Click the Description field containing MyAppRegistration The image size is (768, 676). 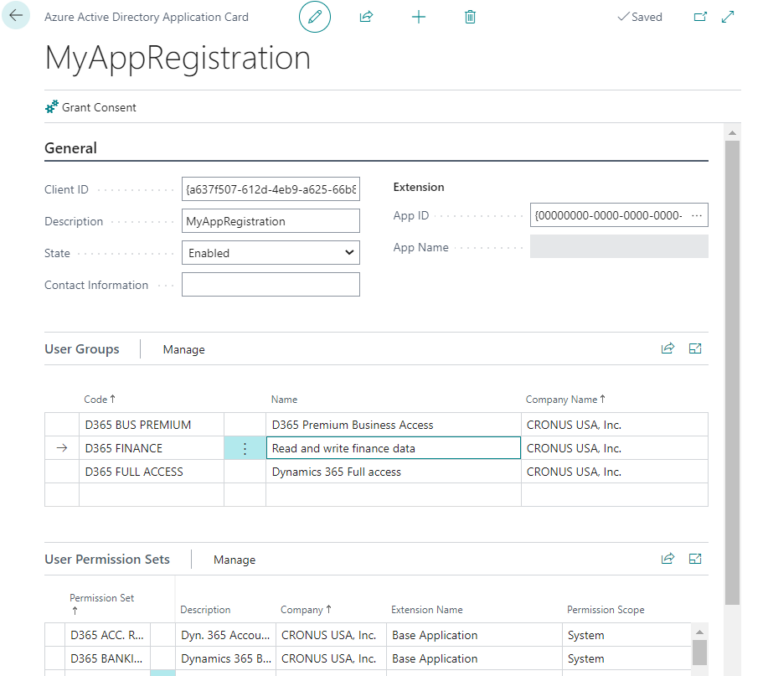[270, 221]
